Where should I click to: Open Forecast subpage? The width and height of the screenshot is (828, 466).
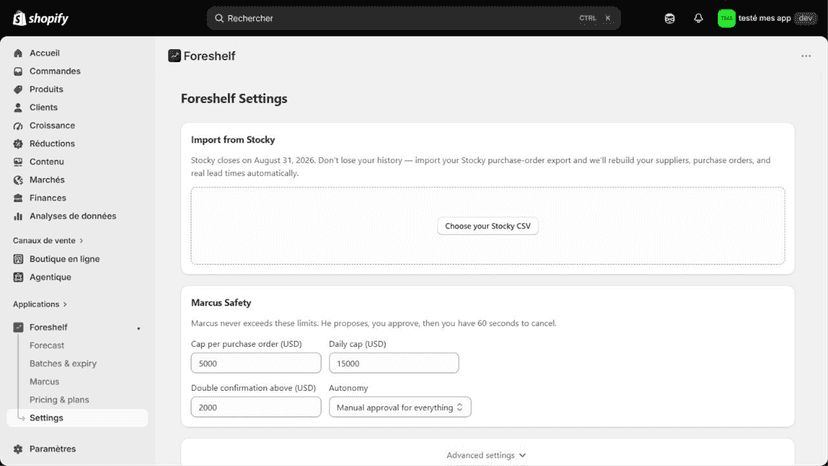pos(46,345)
